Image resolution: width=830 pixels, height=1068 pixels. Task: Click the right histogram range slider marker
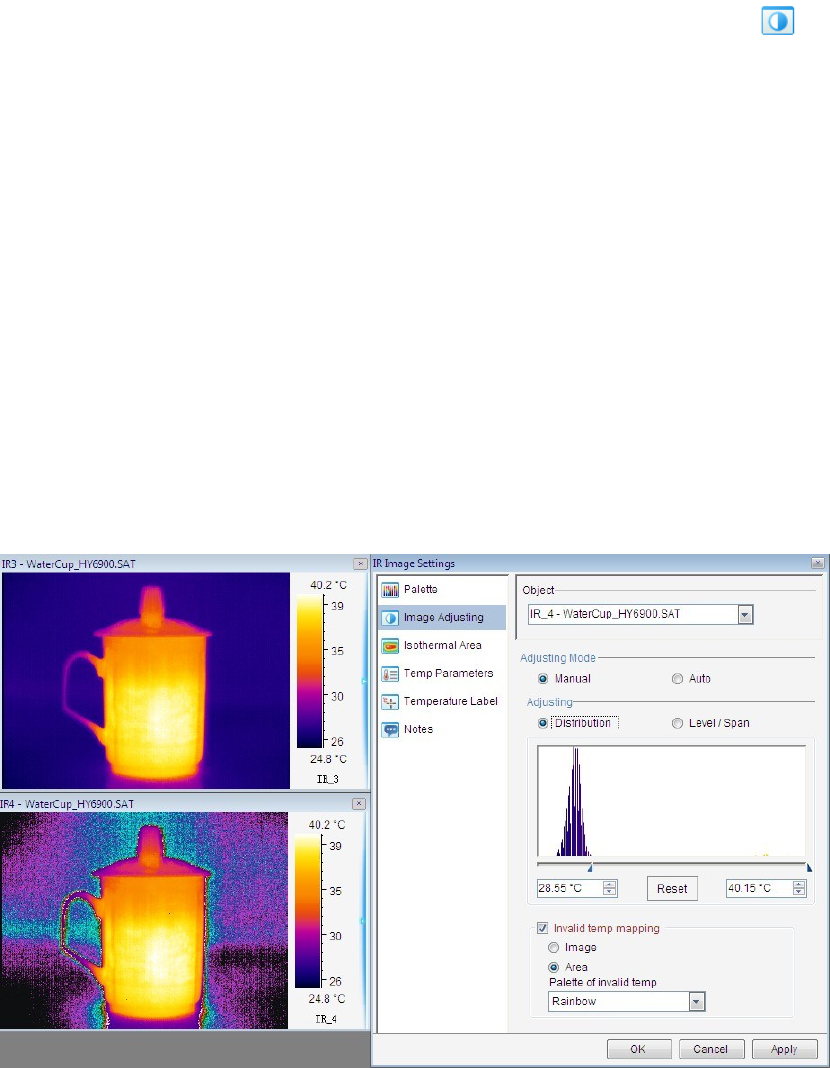(x=809, y=868)
